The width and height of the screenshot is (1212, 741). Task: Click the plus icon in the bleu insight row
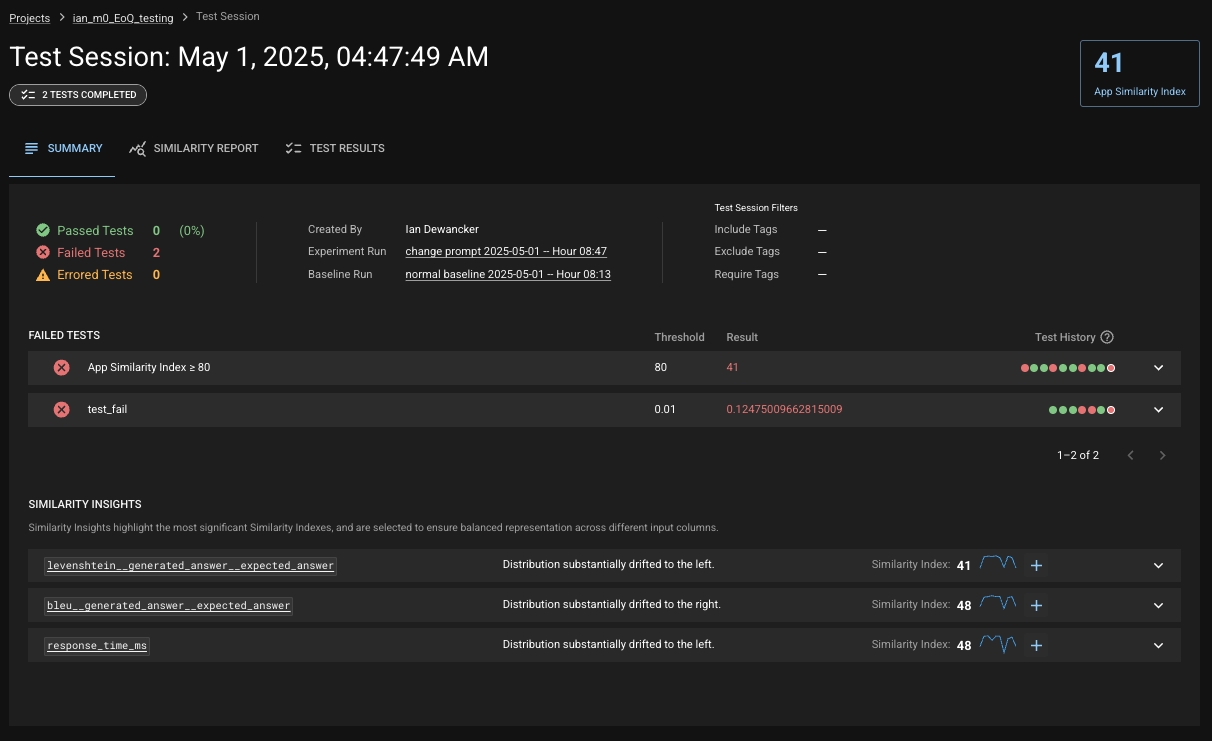(1037, 605)
